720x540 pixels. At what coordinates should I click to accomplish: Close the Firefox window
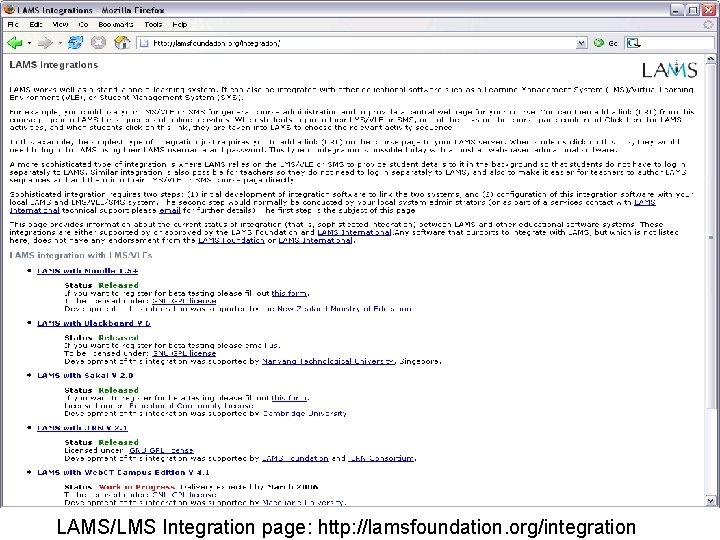click(709, 10)
